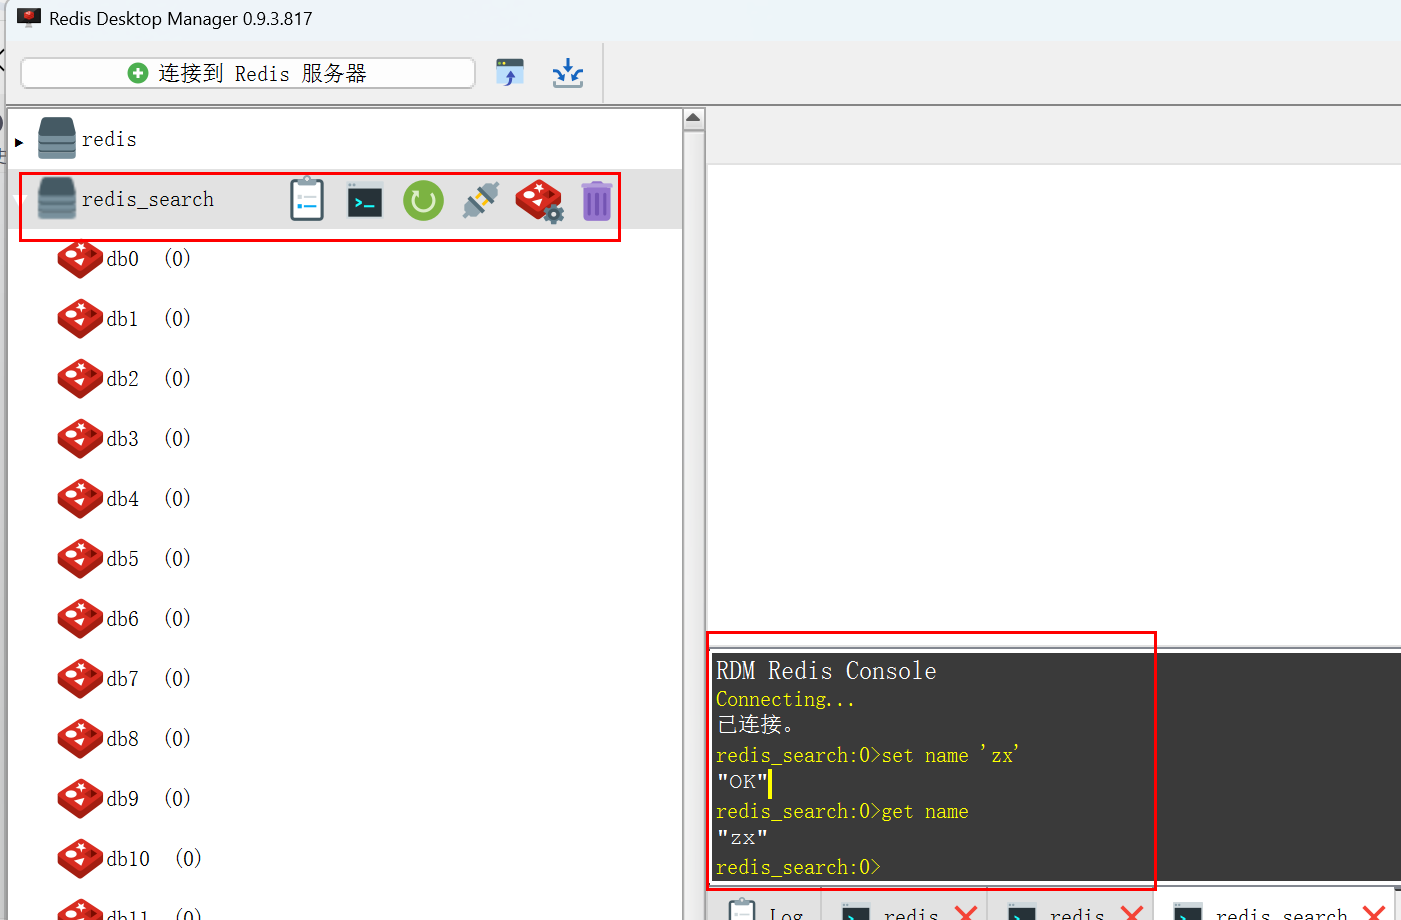This screenshot has height=920, width=1401.
Task: Open console icon in redis_search row
Action: [365, 200]
